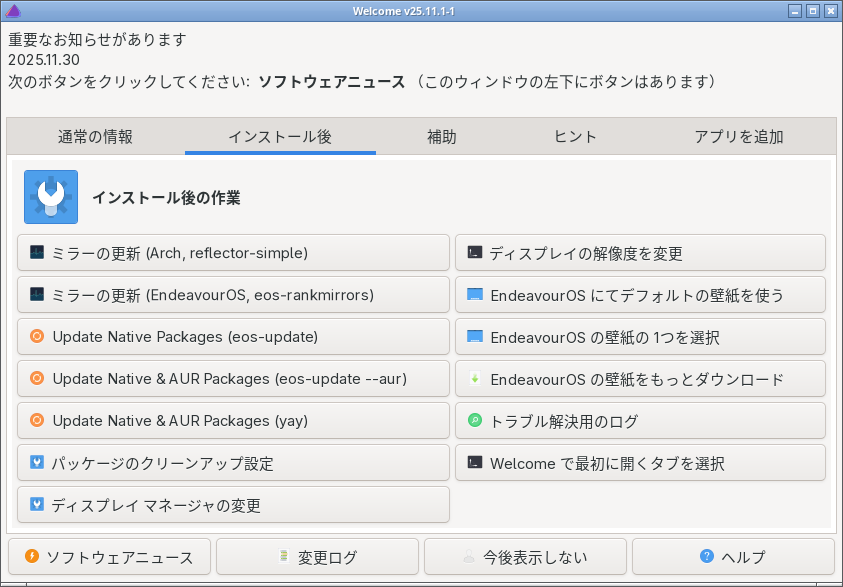Click the question mark icon on ヘルプ button
Screen dimensions: 843x587
click(x=707, y=556)
